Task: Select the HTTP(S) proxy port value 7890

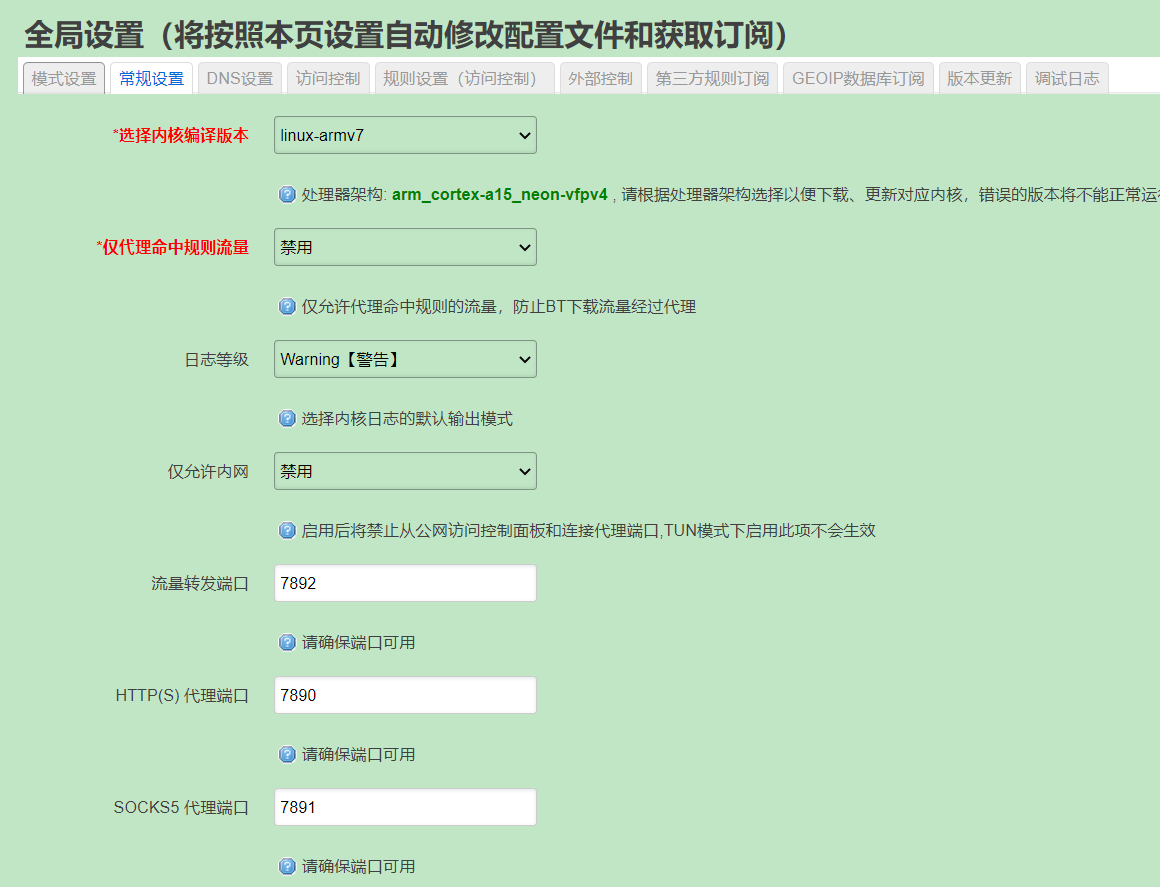Action: [405, 695]
